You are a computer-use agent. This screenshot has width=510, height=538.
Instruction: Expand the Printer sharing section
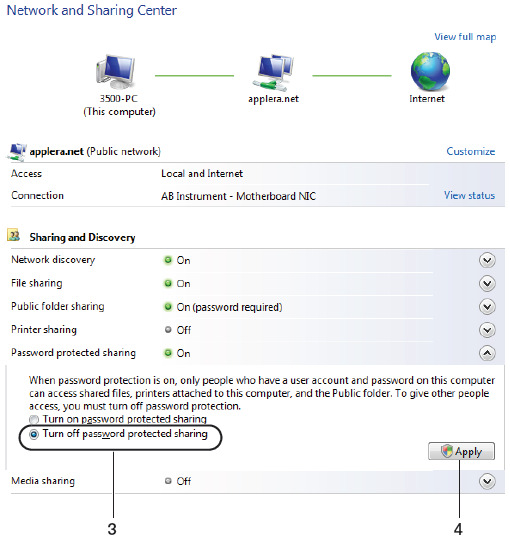tap(487, 330)
